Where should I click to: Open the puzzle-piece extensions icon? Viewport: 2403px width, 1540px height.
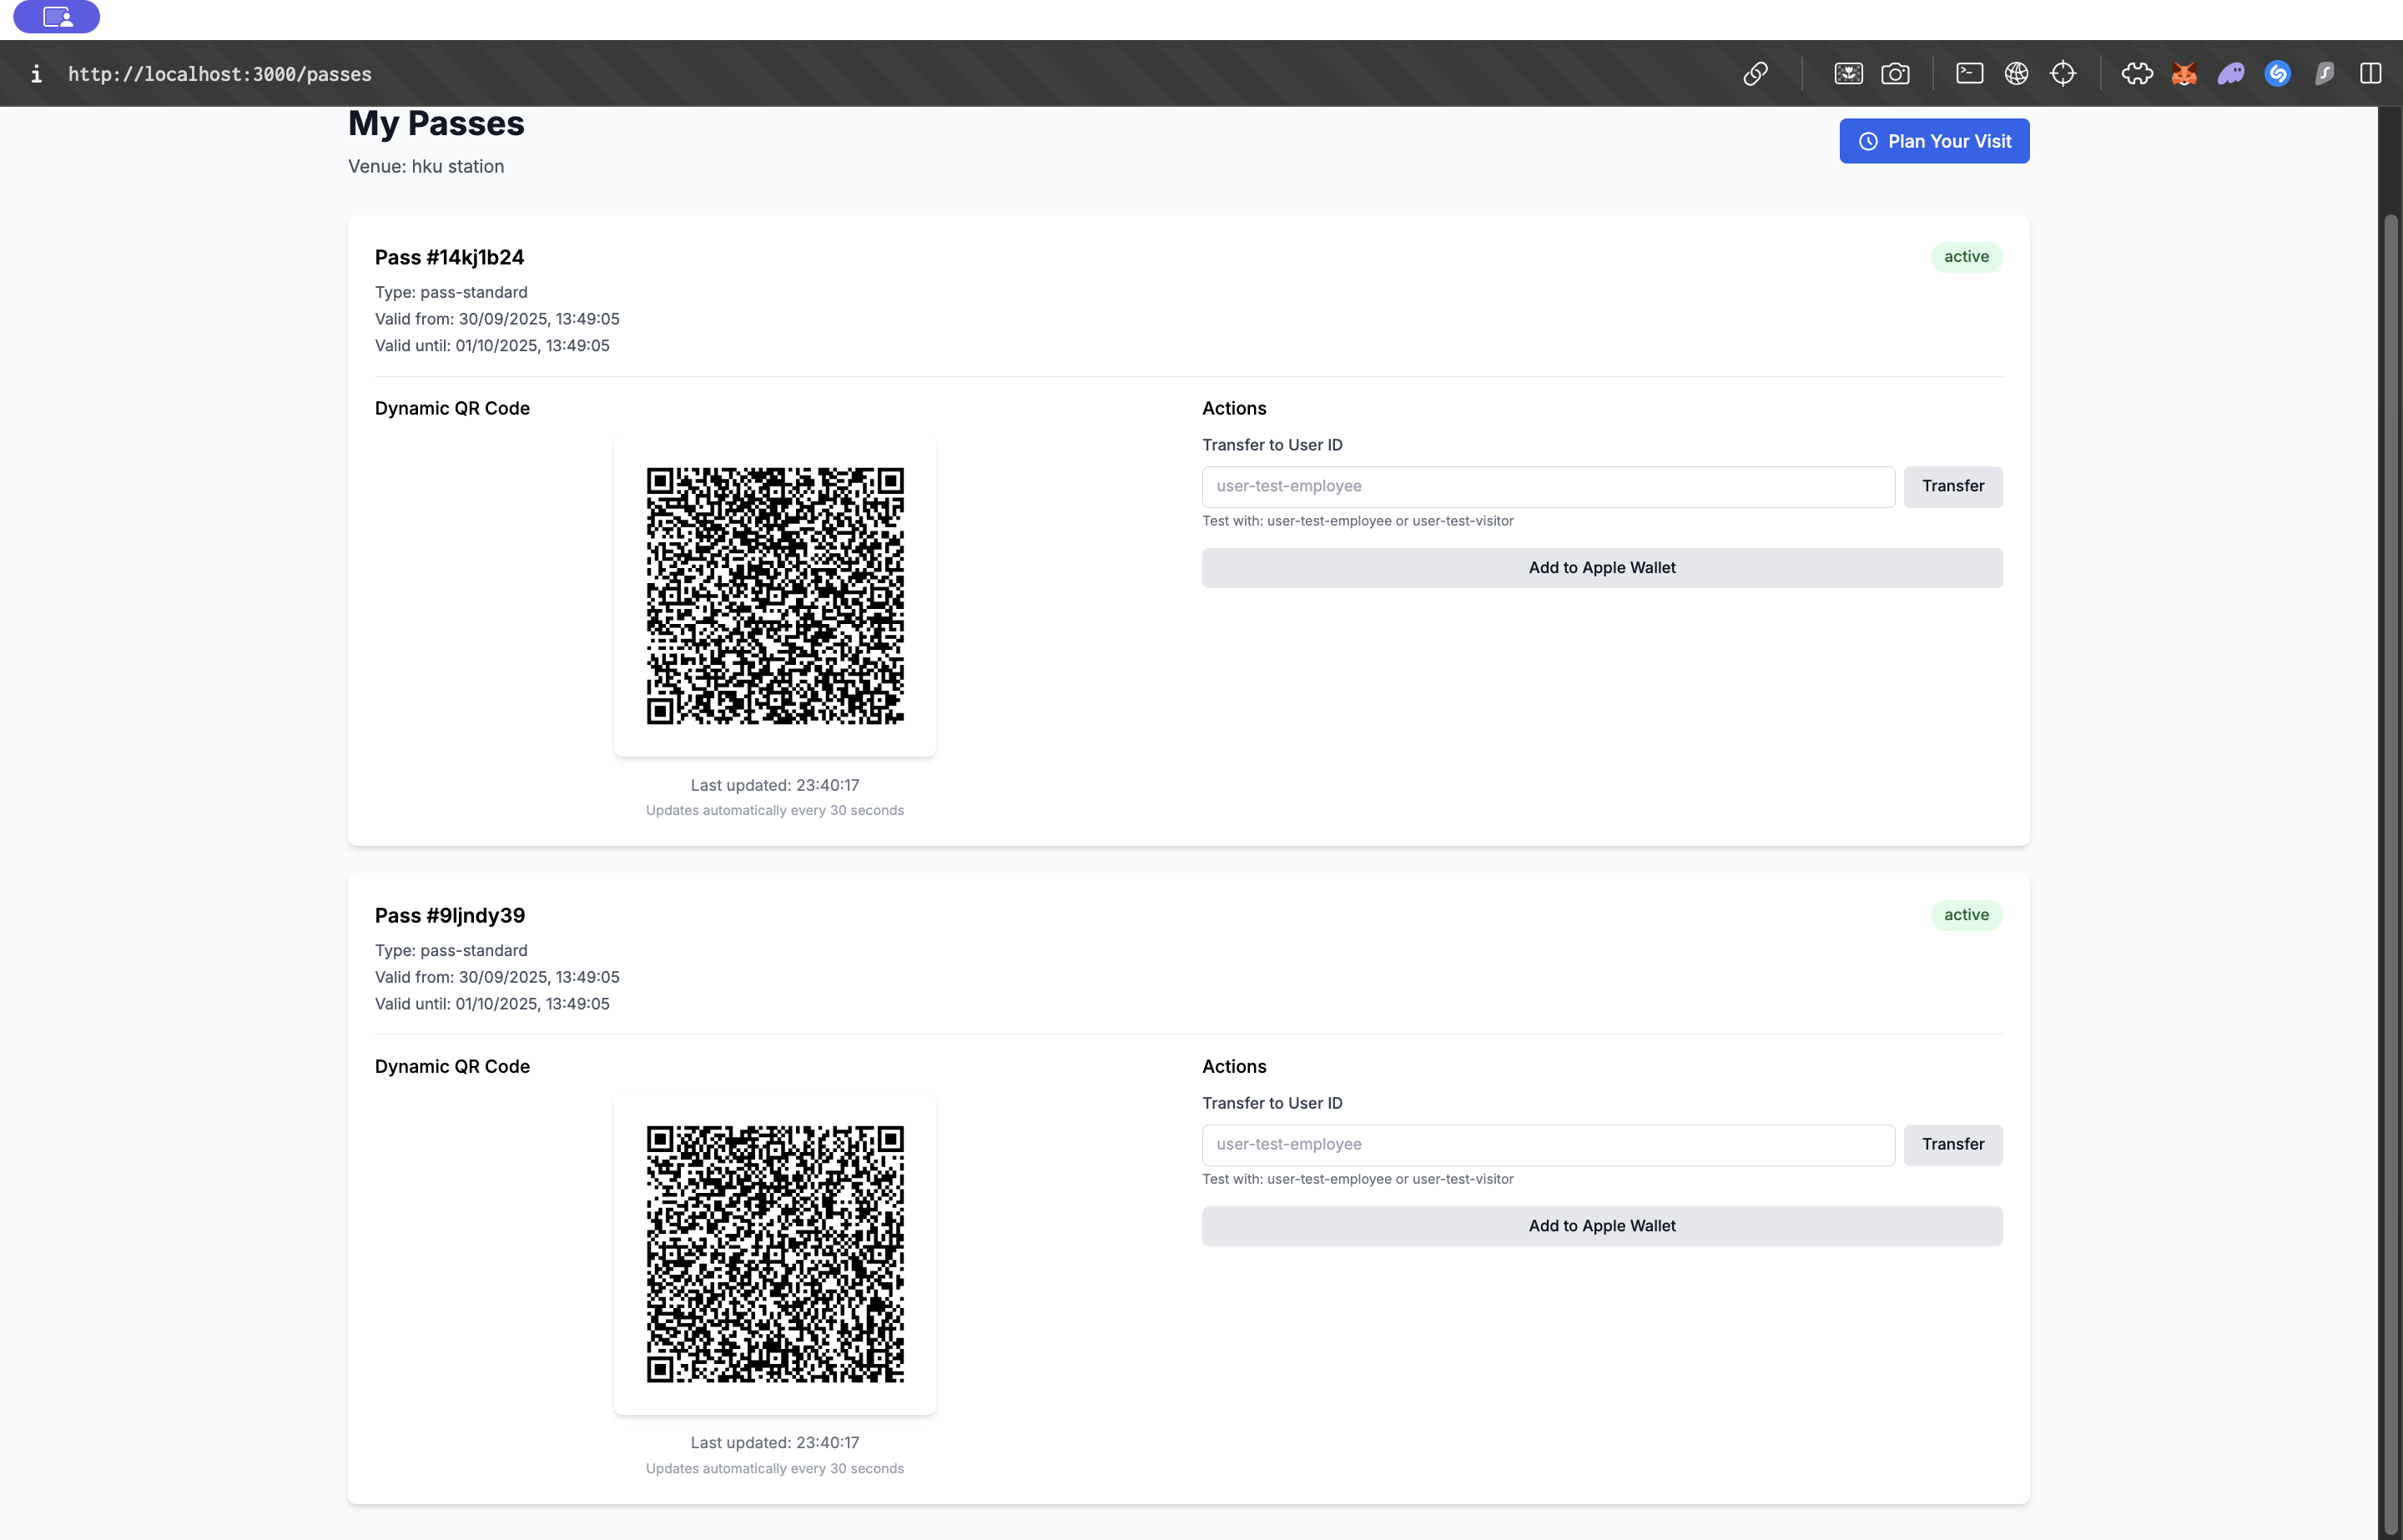pos(2137,74)
